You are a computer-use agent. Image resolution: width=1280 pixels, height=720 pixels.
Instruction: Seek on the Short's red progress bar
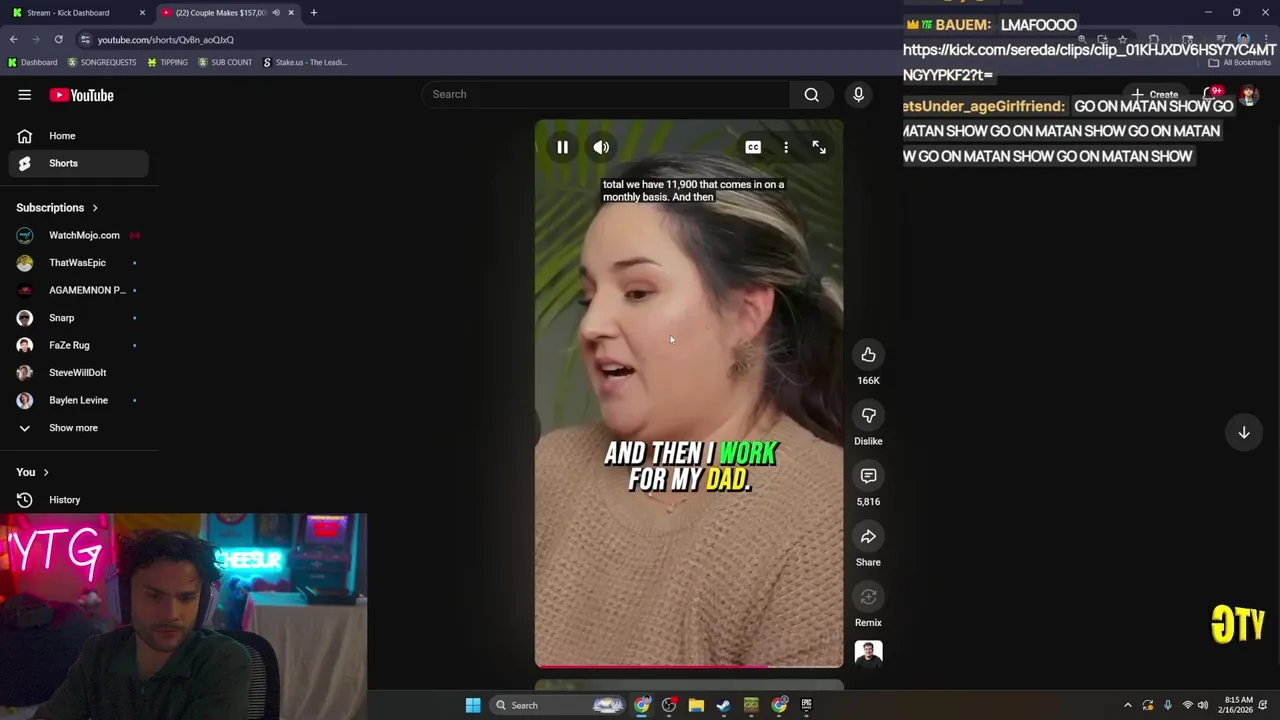(689, 665)
